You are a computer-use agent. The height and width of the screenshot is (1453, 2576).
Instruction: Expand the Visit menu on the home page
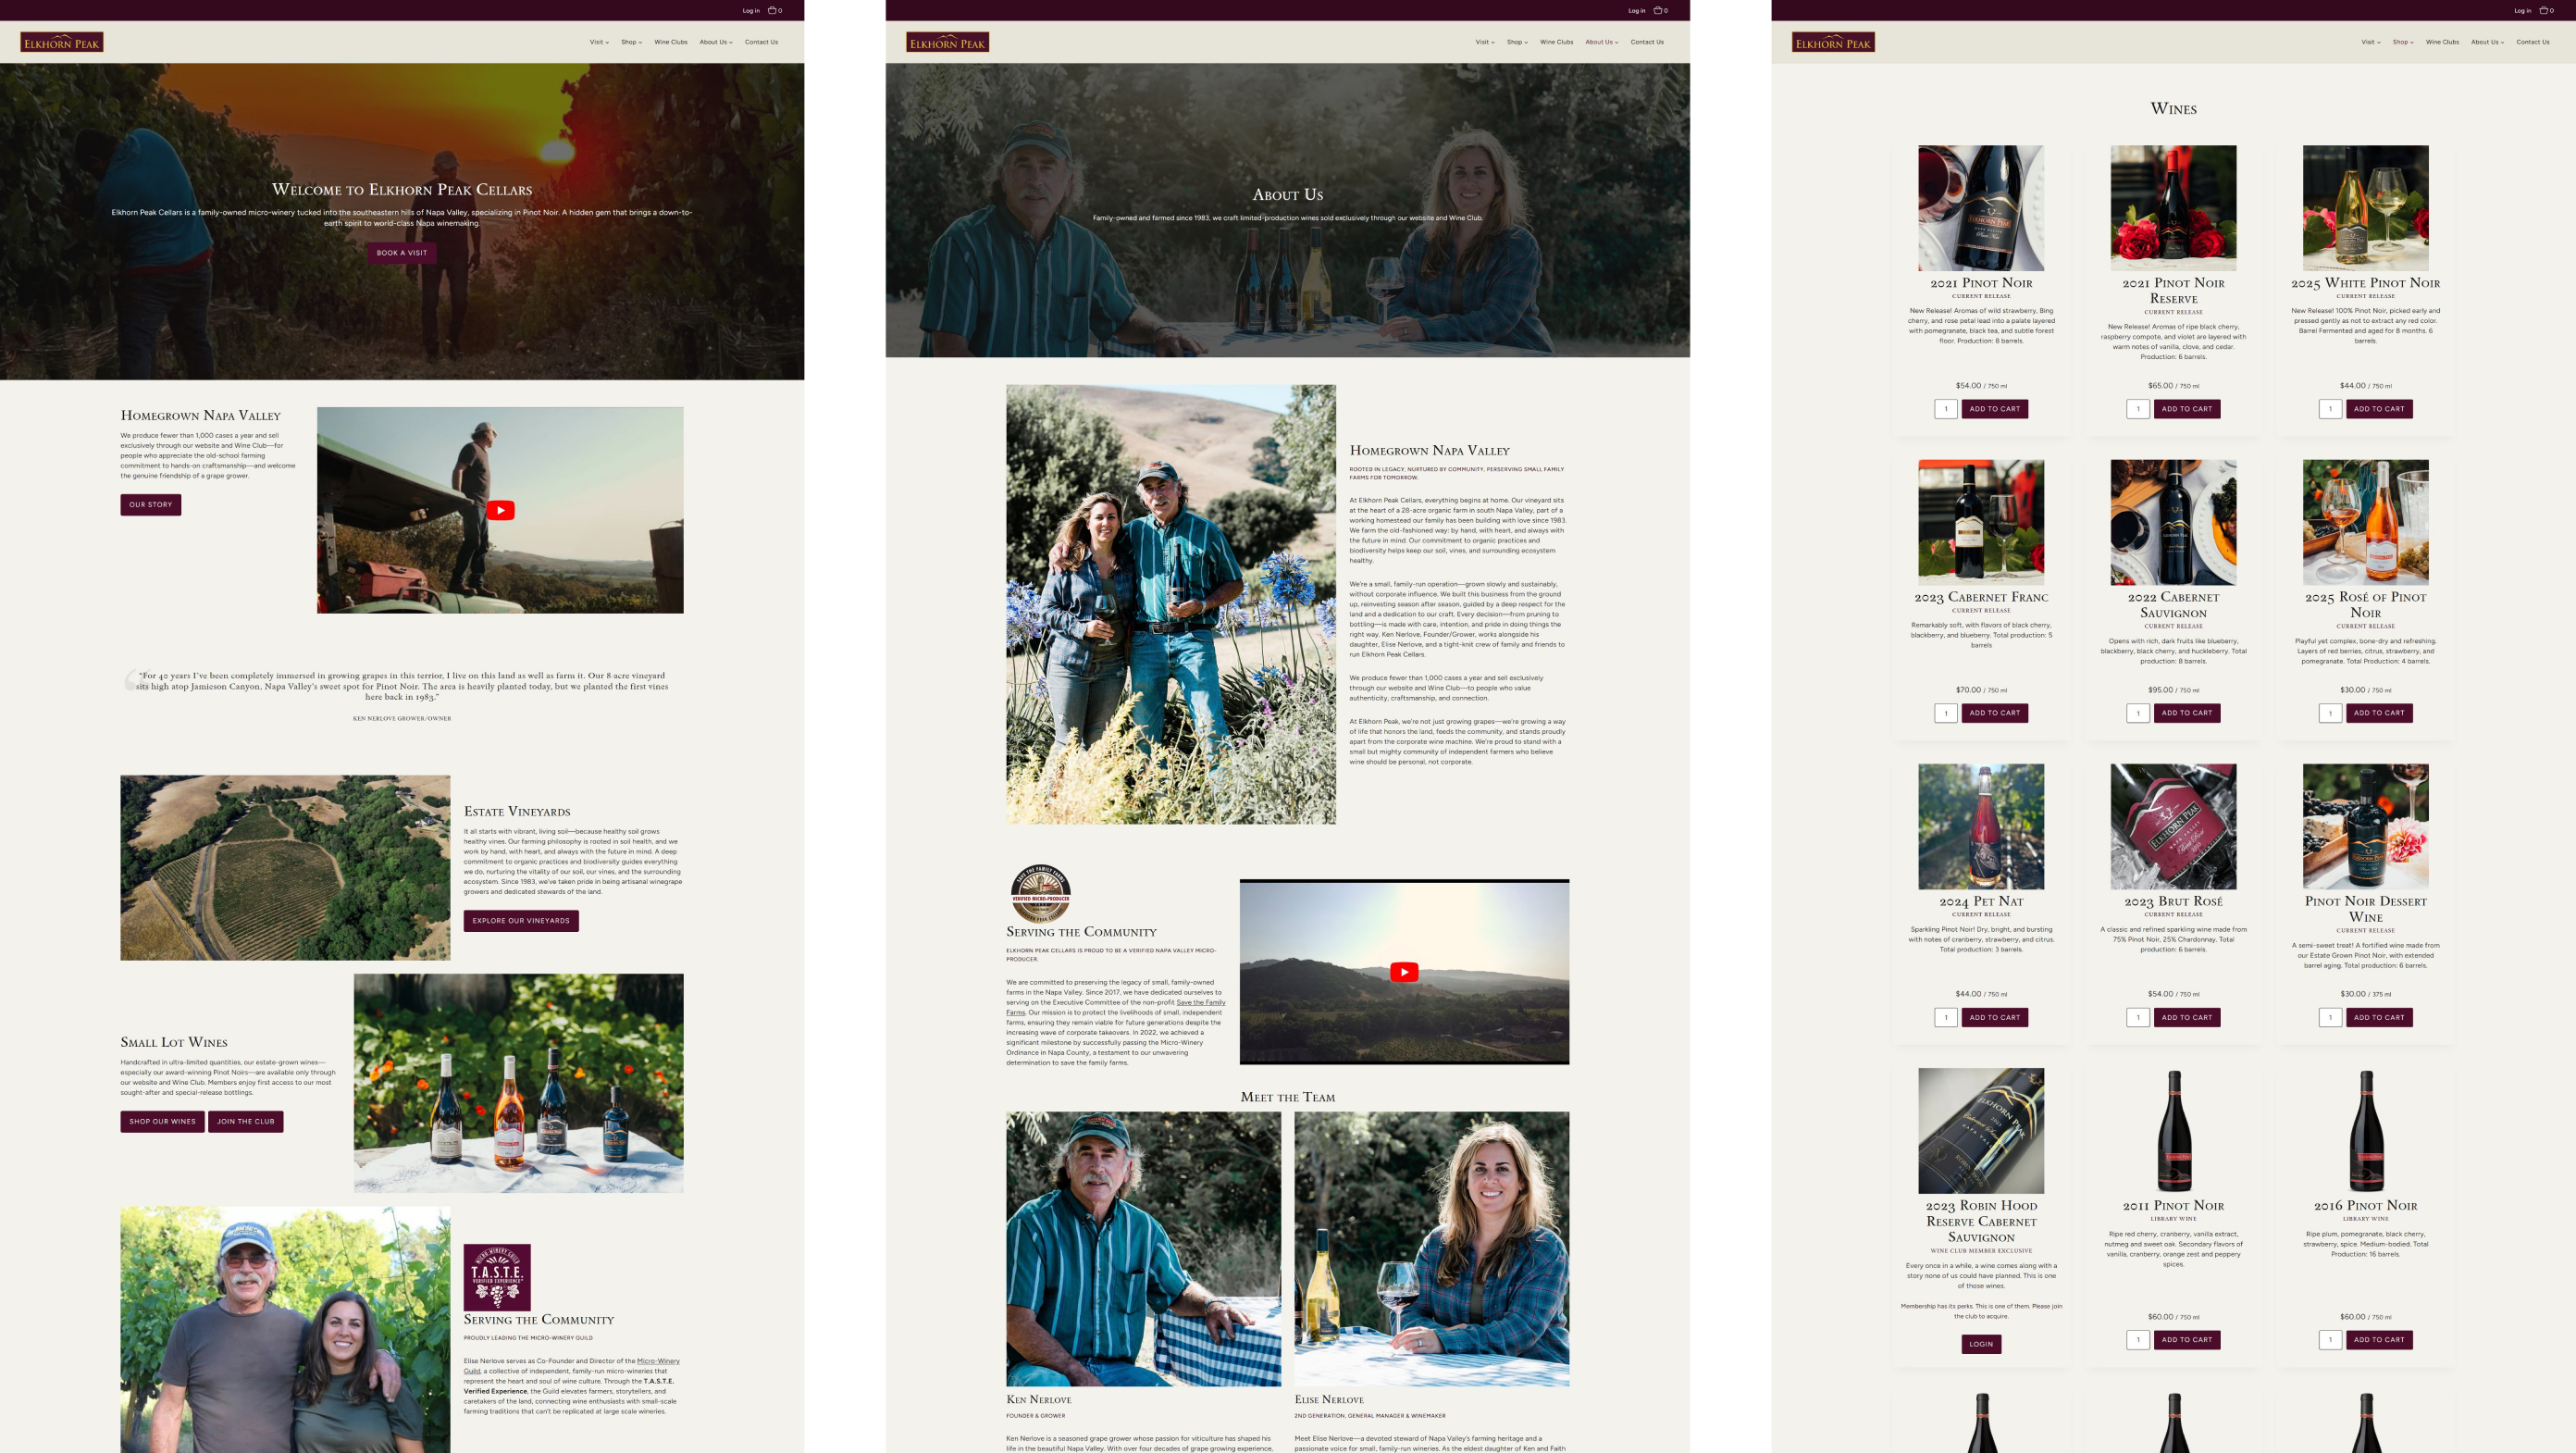click(x=599, y=42)
